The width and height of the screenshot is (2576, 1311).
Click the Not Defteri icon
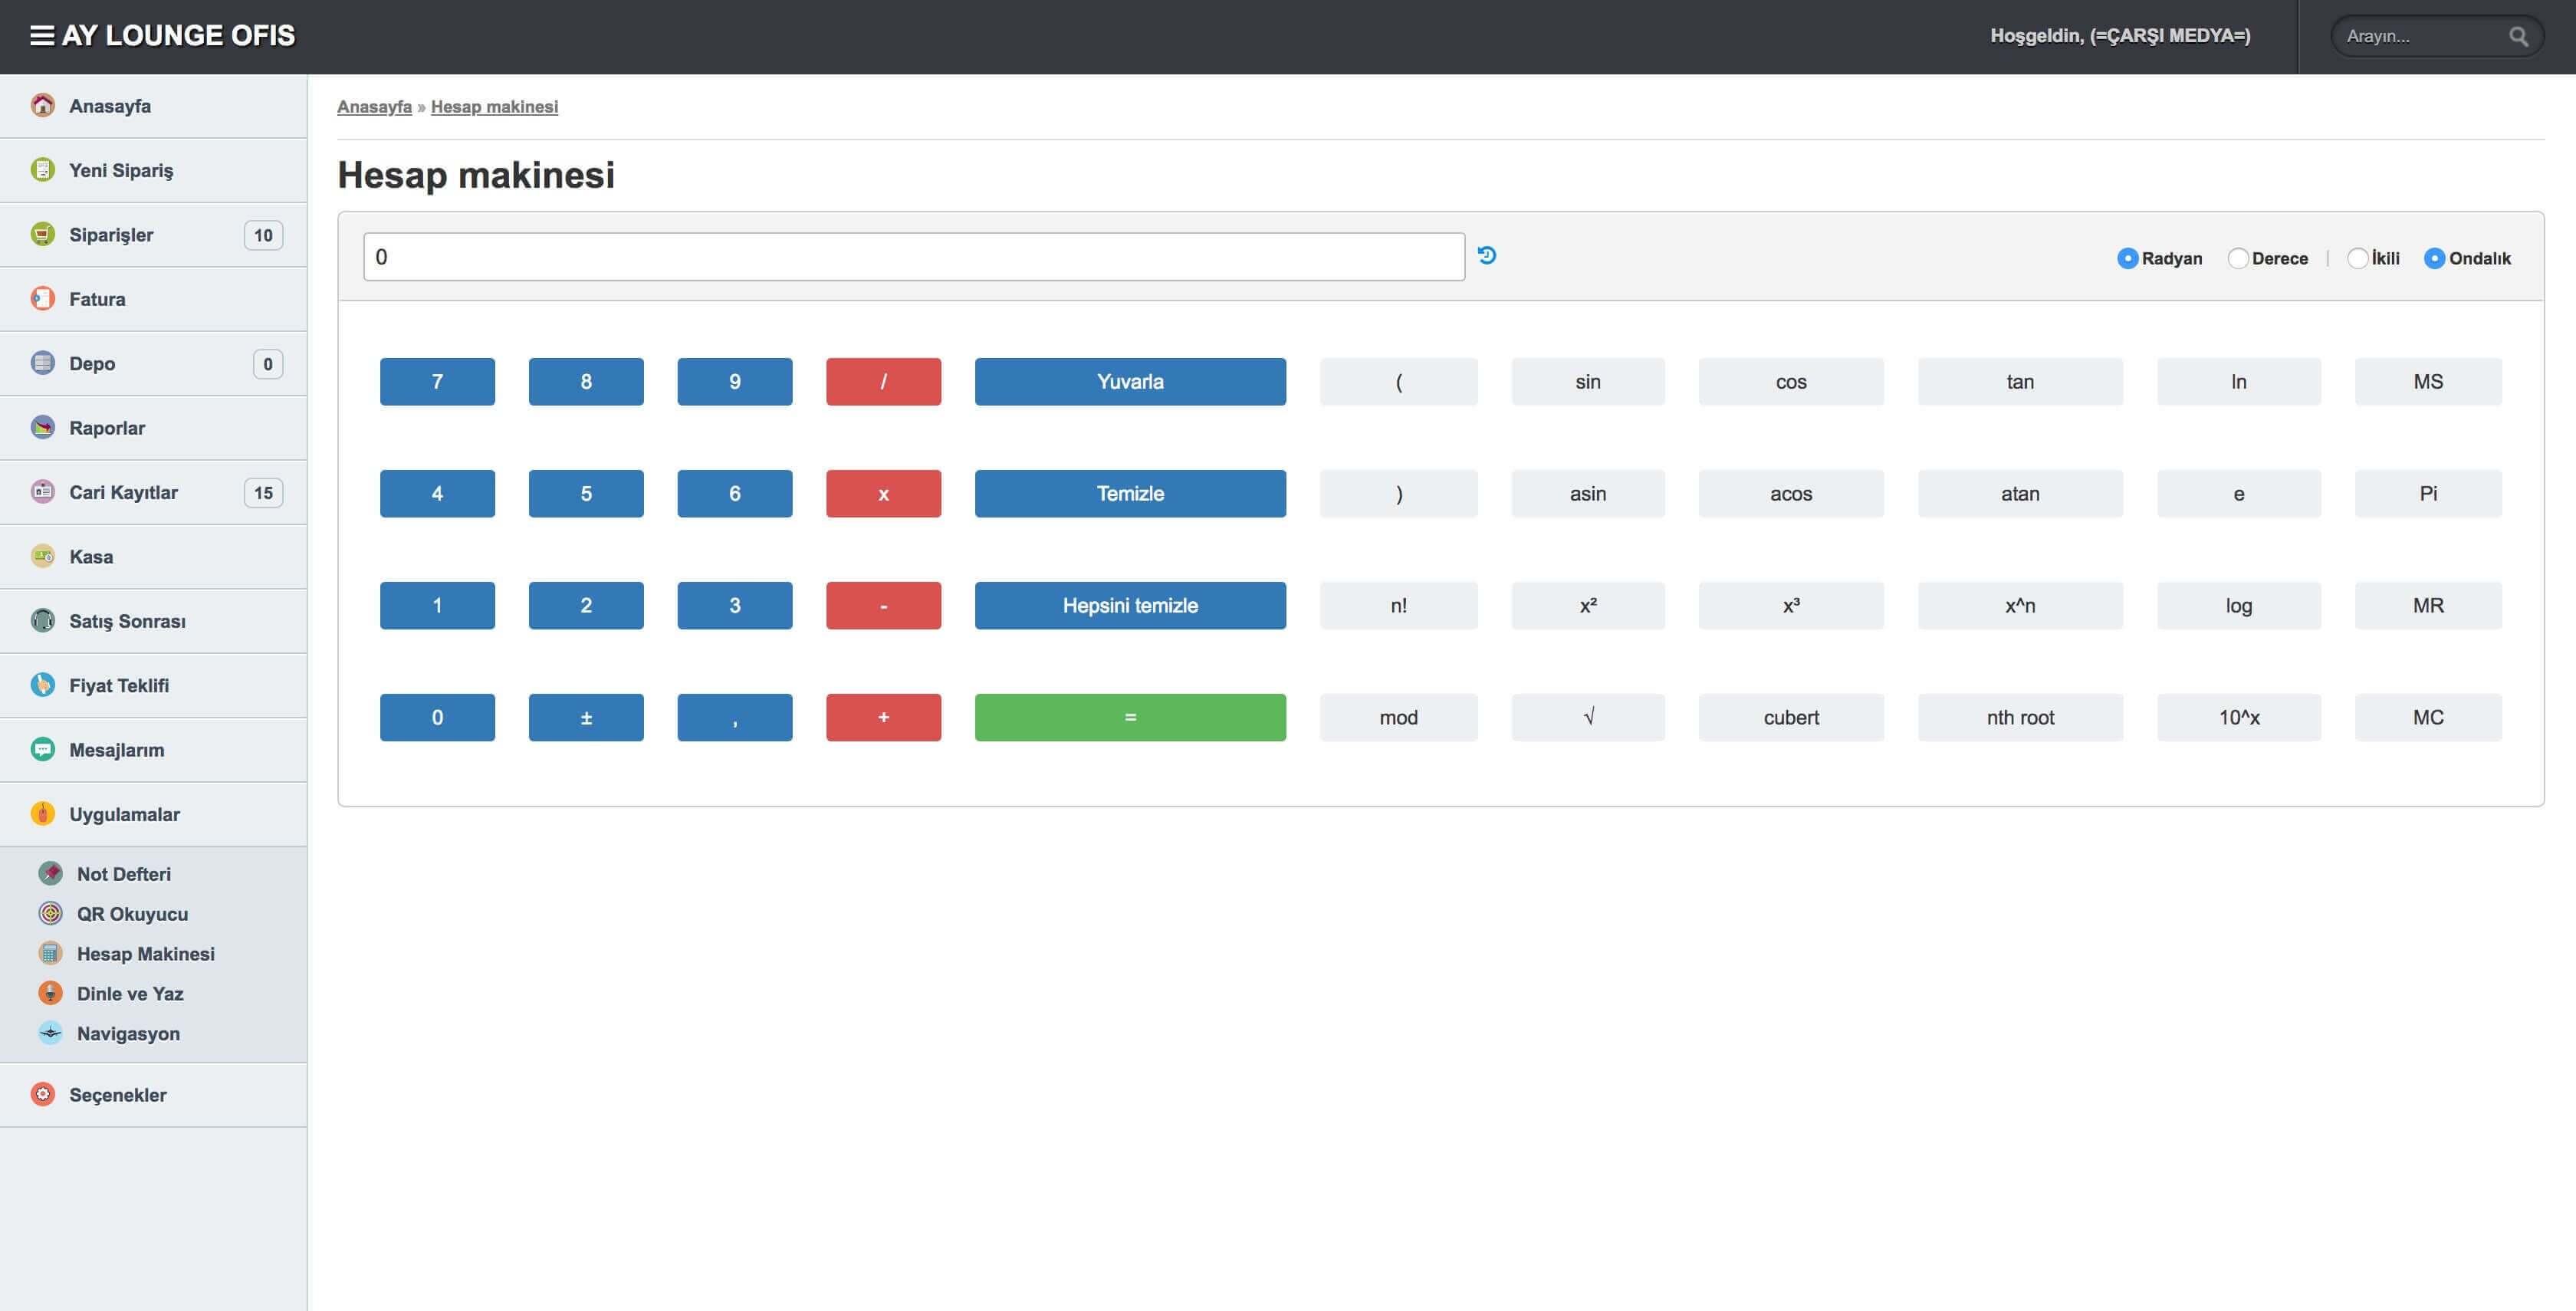click(x=50, y=873)
